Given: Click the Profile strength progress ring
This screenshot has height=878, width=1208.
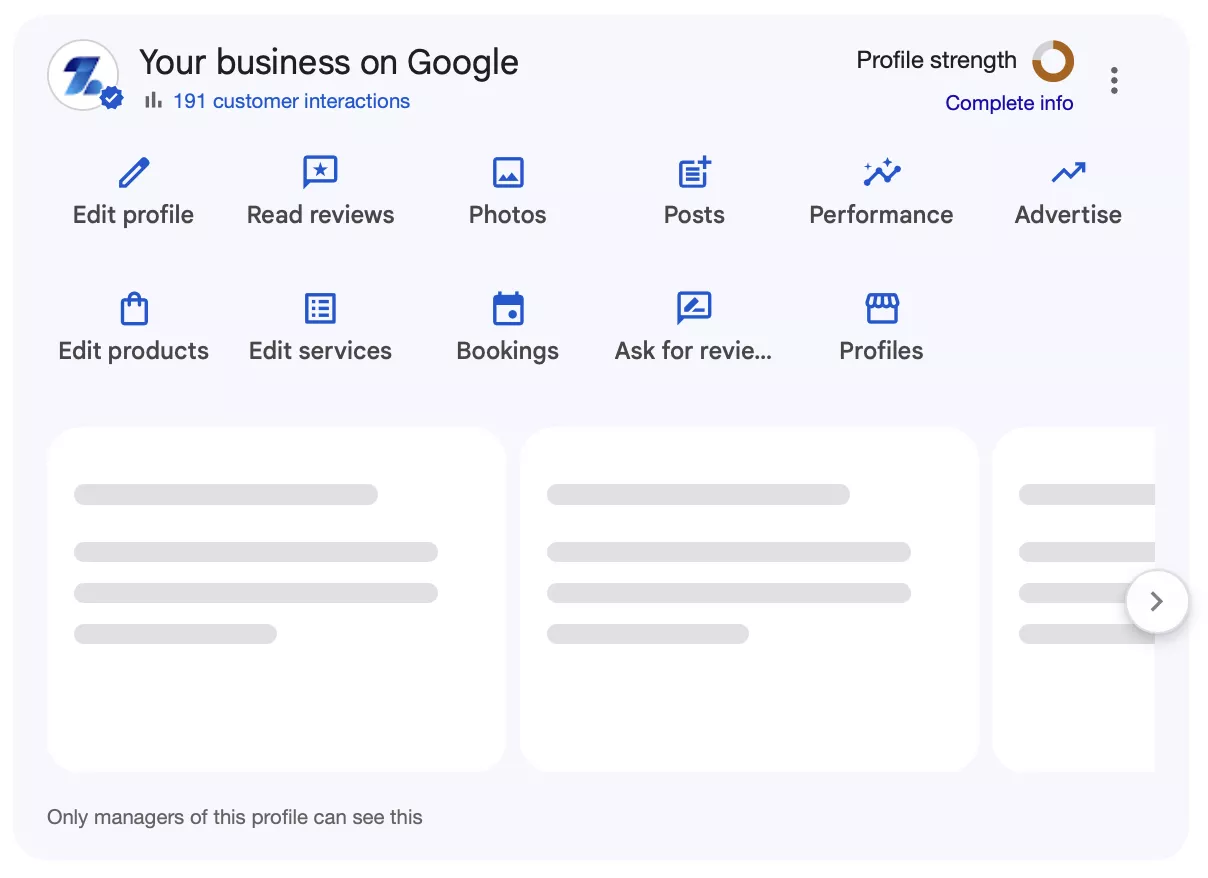Looking at the screenshot, I should (x=1053, y=61).
